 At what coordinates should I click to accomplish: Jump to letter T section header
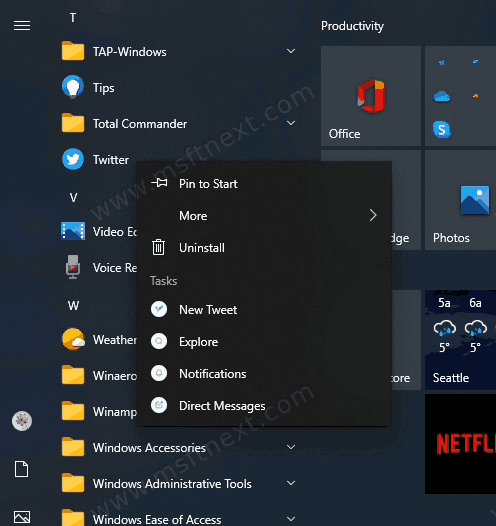tap(73, 17)
